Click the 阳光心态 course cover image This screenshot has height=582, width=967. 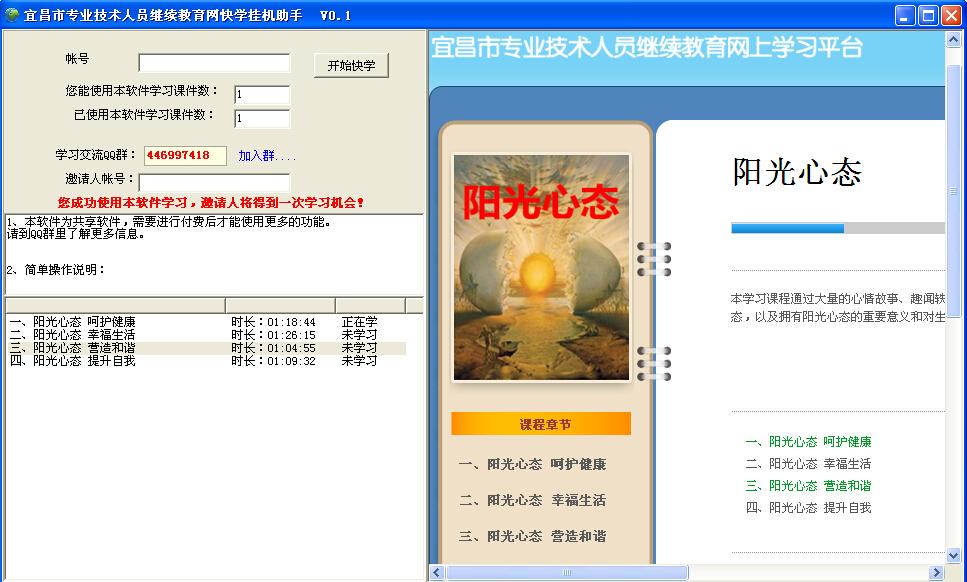coord(541,267)
